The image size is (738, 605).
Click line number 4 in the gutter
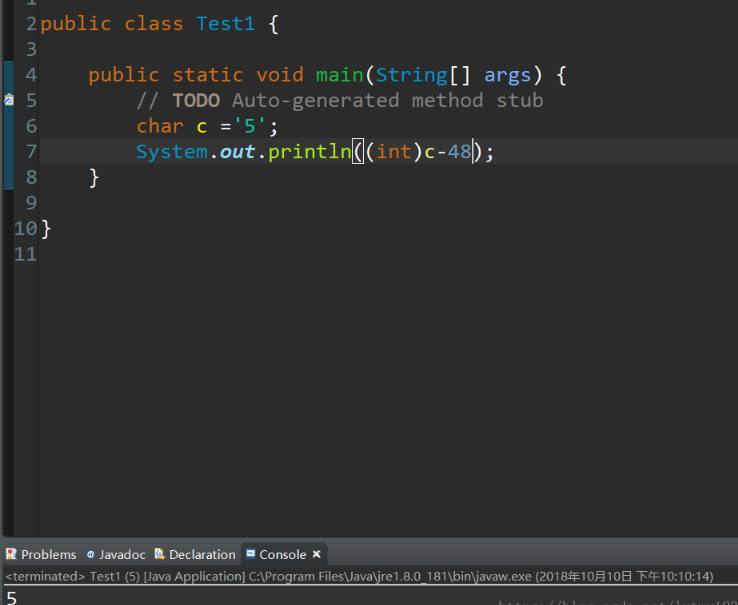30,75
